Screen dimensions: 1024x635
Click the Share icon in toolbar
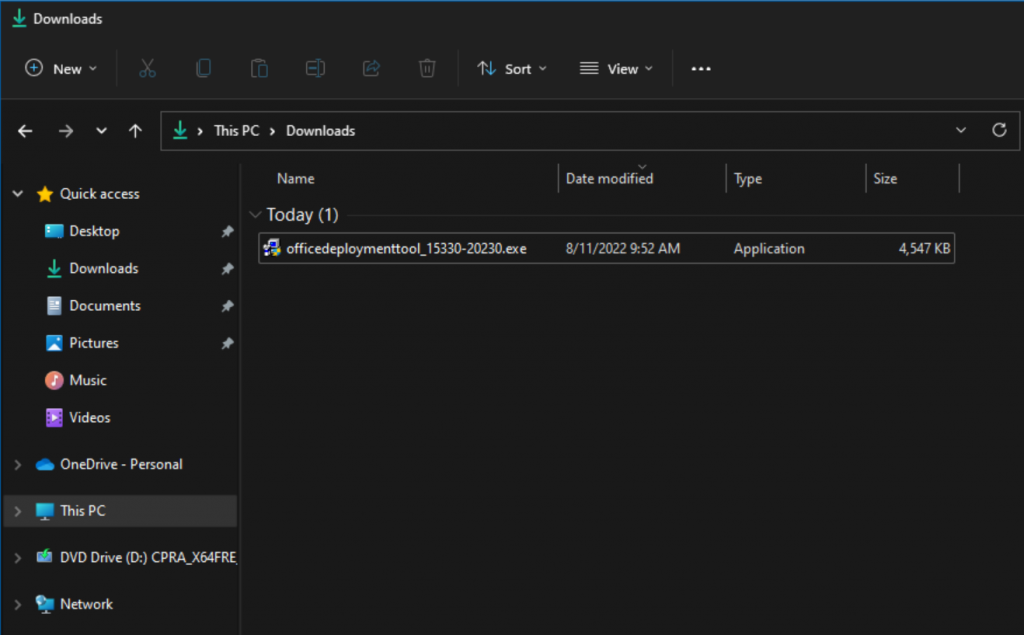coord(371,69)
